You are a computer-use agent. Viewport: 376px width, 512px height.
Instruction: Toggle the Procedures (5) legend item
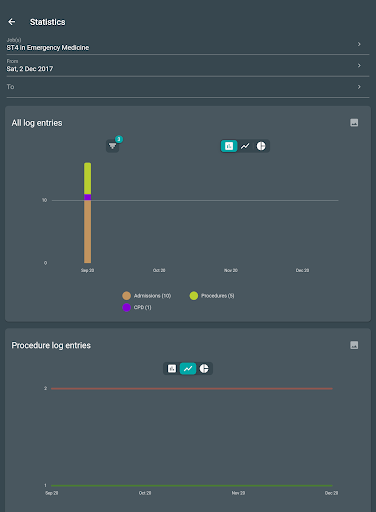[212, 296]
